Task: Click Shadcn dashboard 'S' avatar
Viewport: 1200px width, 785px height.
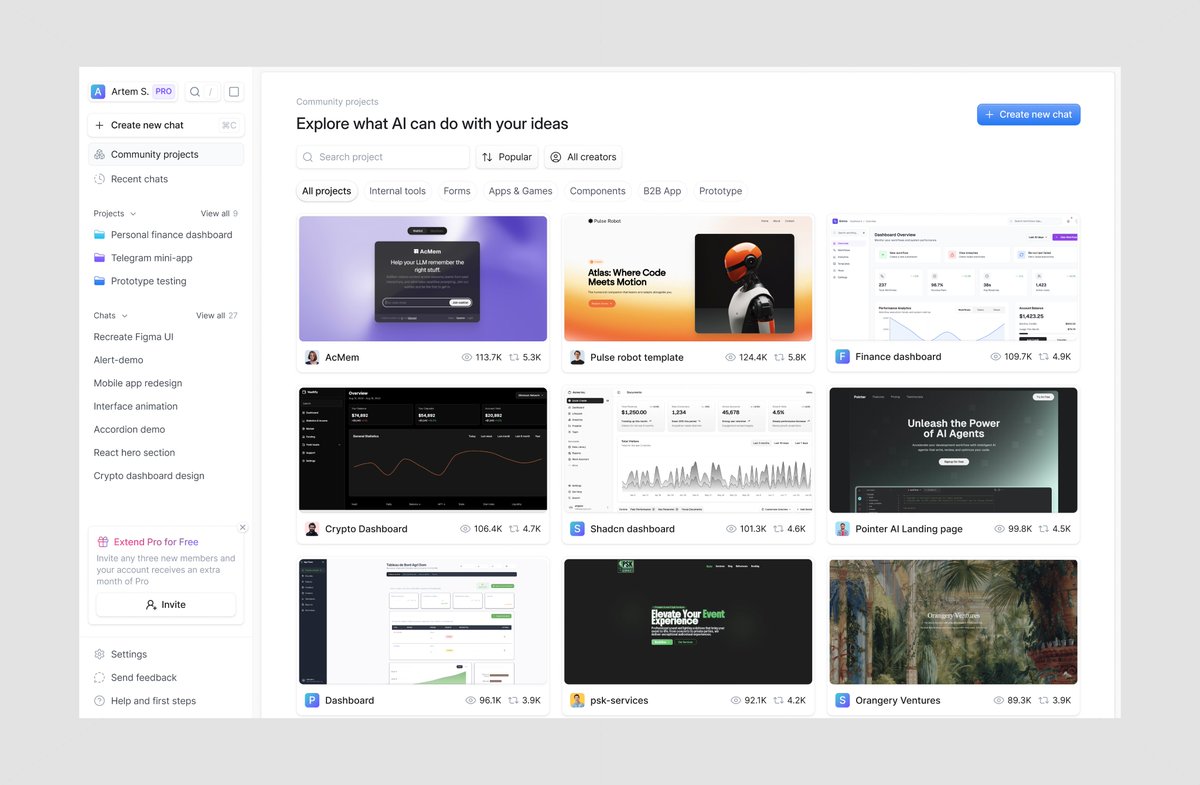Action: click(577, 529)
